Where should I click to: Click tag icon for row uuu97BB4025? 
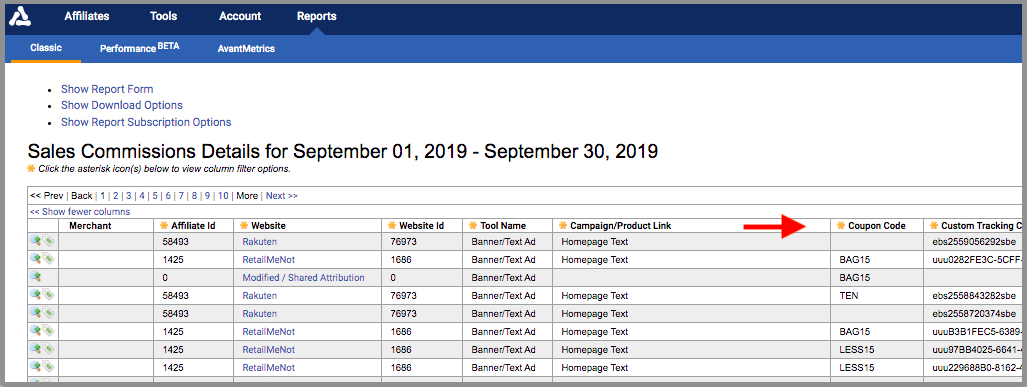[48, 349]
